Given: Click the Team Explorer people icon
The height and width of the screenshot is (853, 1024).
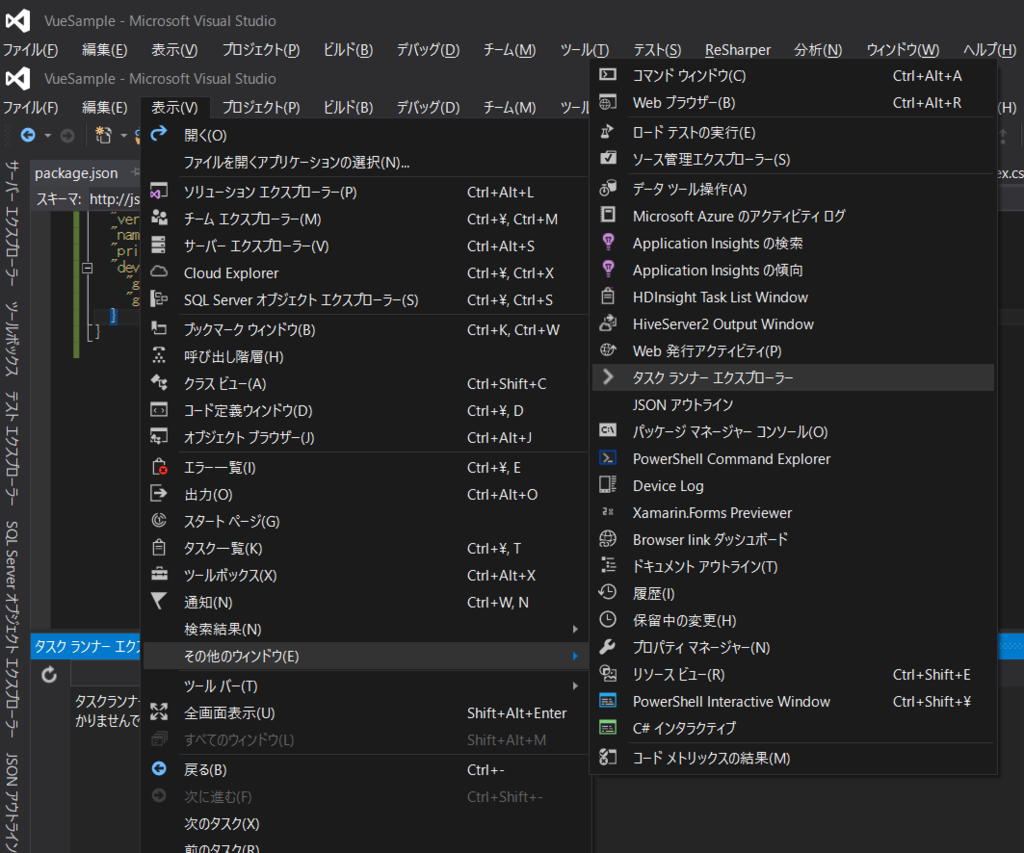Looking at the screenshot, I should [159, 218].
